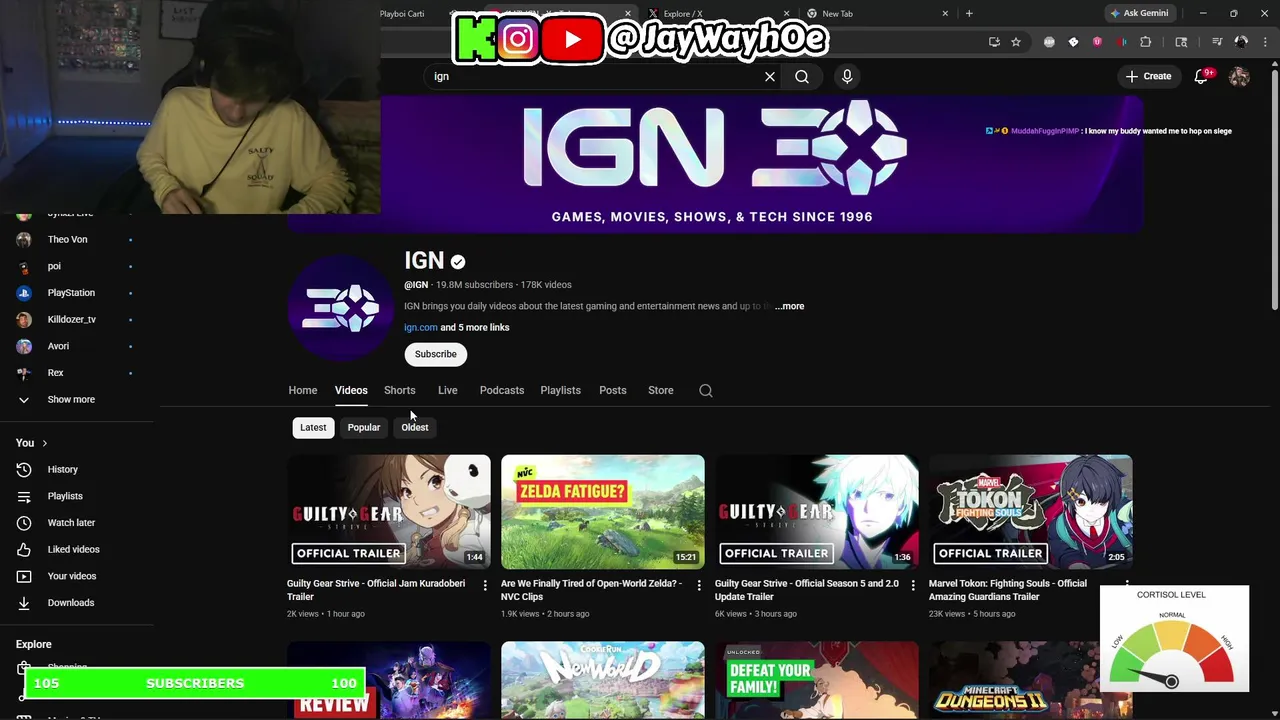Open the ign.com link
This screenshot has width=1280, height=720.
pyautogui.click(x=421, y=327)
